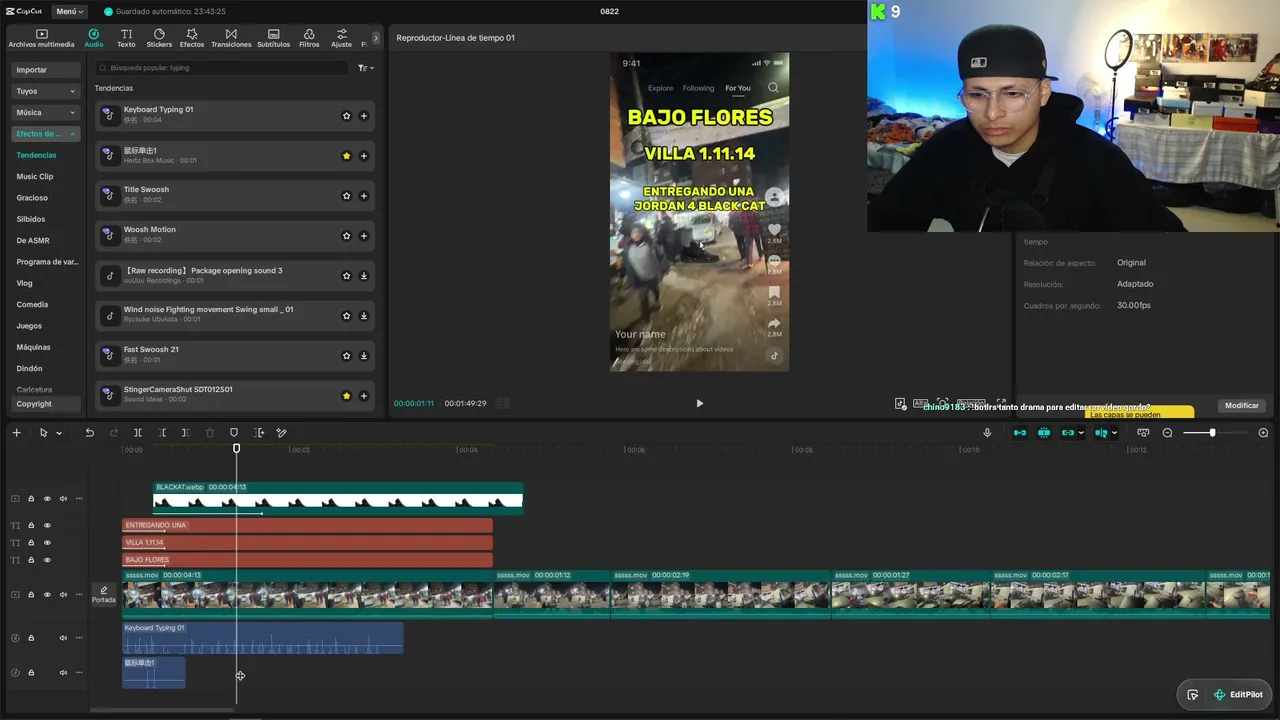This screenshot has width=1280, height=720.
Task: Hide the BLACKAT.webp track
Action: click(x=47, y=499)
